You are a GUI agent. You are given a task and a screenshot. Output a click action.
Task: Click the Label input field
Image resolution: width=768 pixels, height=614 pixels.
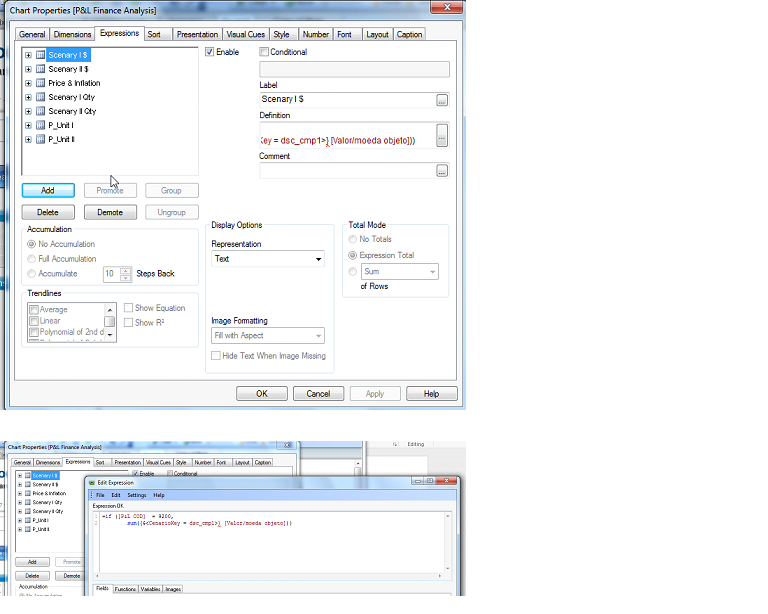(348, 99)
